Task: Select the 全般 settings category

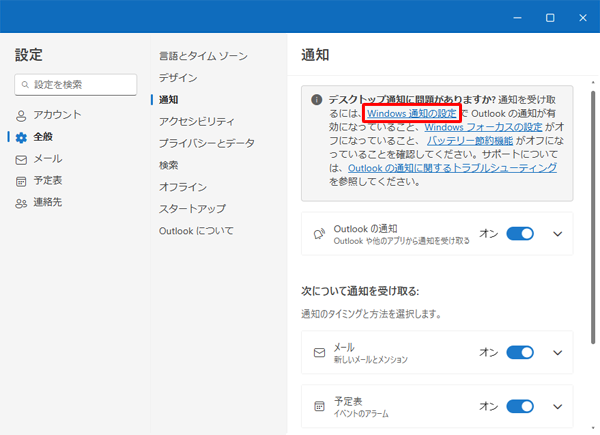Action: [43, 137]
